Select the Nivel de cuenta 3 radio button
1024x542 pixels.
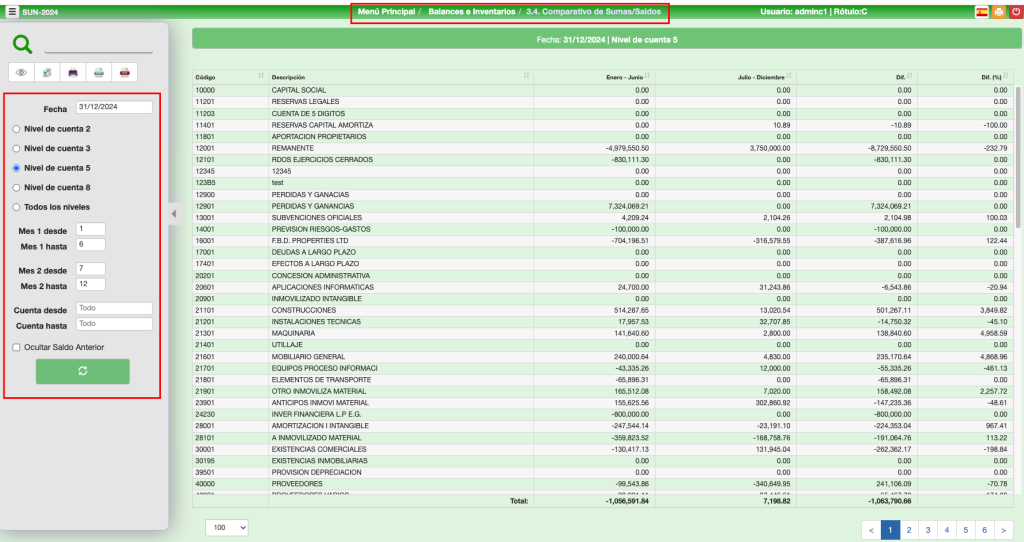click(x=16, y=148)
